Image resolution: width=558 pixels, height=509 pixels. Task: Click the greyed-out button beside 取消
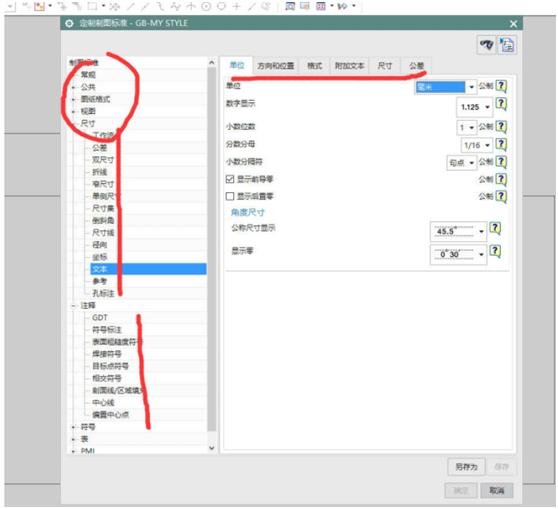click(461, 490)
